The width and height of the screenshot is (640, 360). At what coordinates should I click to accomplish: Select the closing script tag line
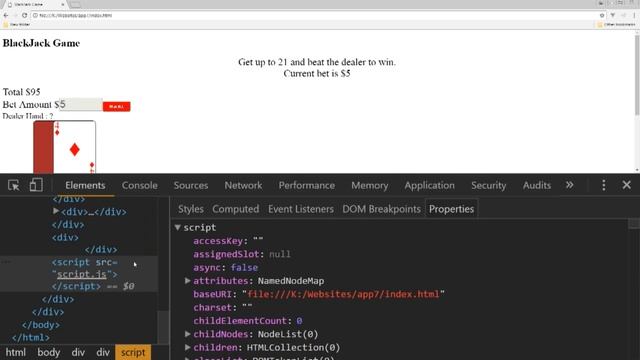coord(76,287)
